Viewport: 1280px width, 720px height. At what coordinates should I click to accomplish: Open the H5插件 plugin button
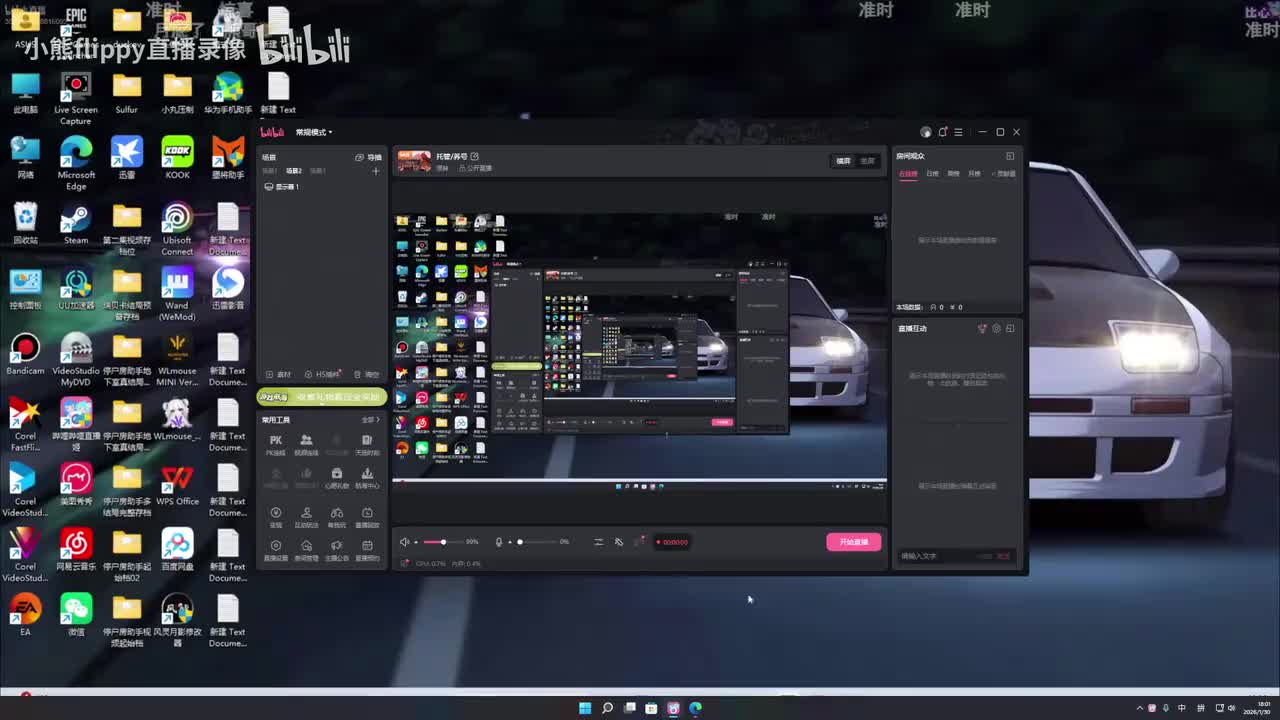(x=323, y=375)
